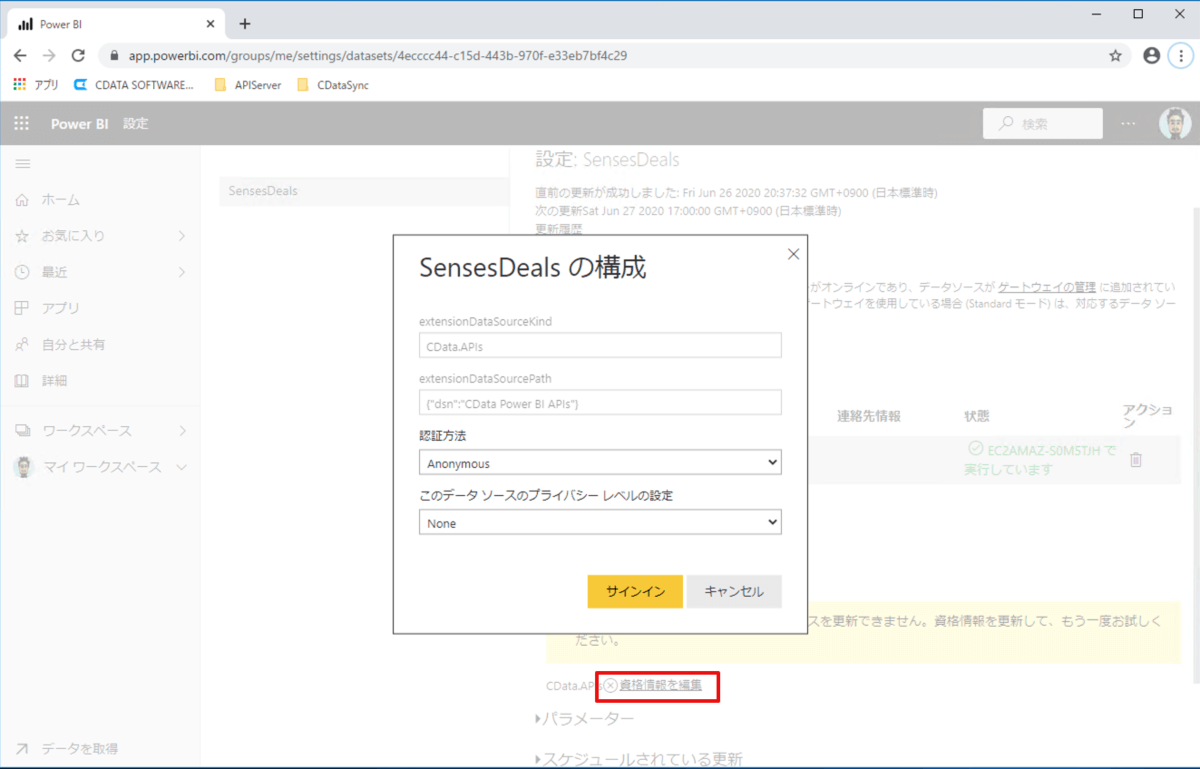Click the 設定 header label
1200x769 pixels.
coord(136,124)
